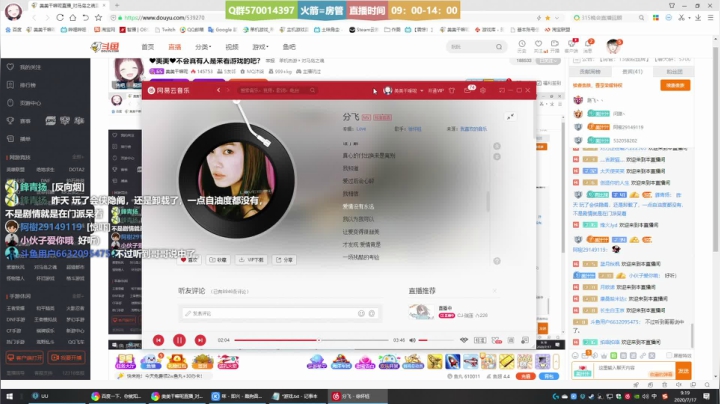Open Douyu followed channels heart icon
Screen dimensions: 720x404
pos(538,45)
